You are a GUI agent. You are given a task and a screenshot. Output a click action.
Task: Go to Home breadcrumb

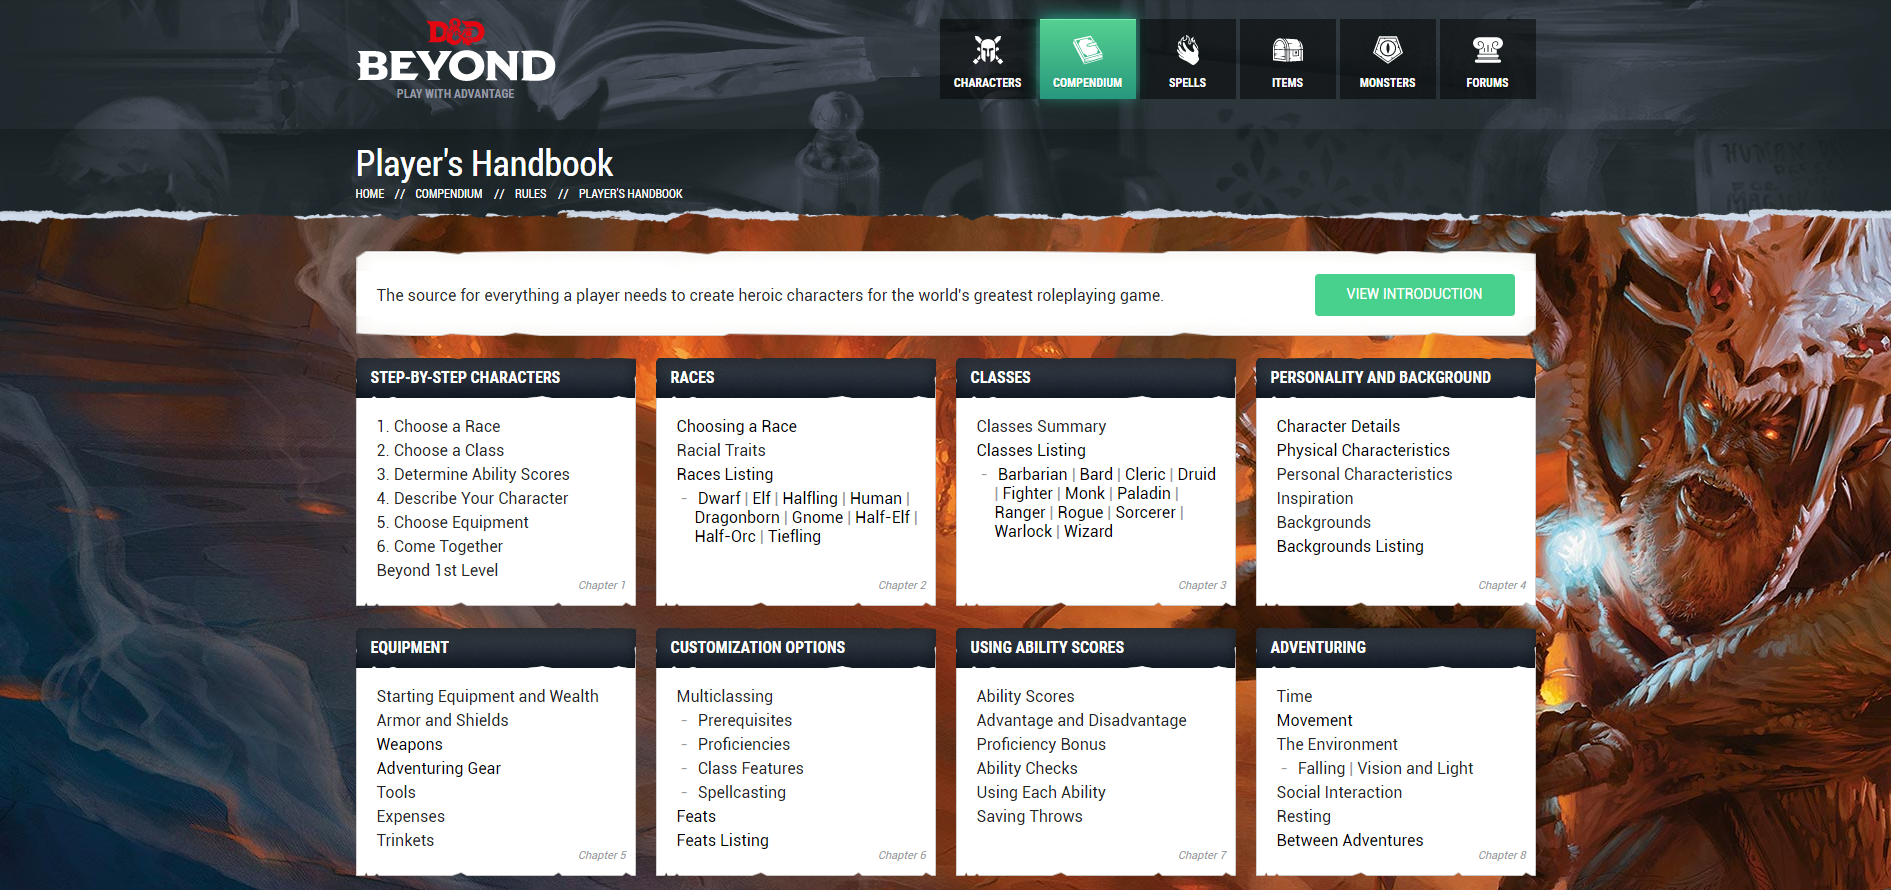[369, 194]
